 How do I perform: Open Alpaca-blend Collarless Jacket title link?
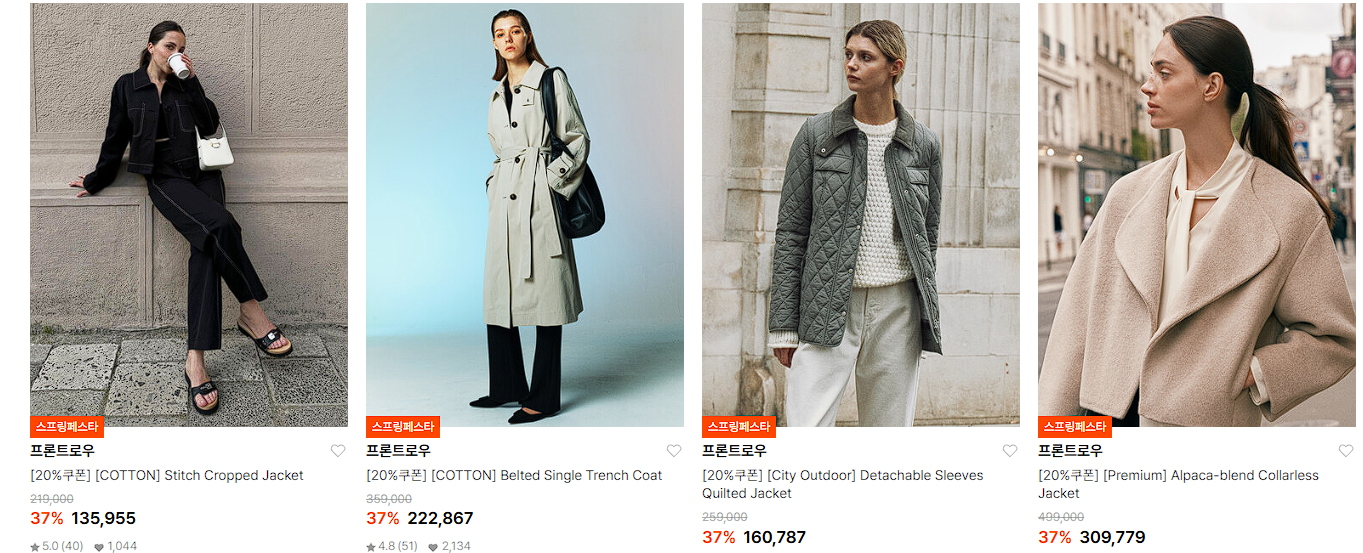1179,484
